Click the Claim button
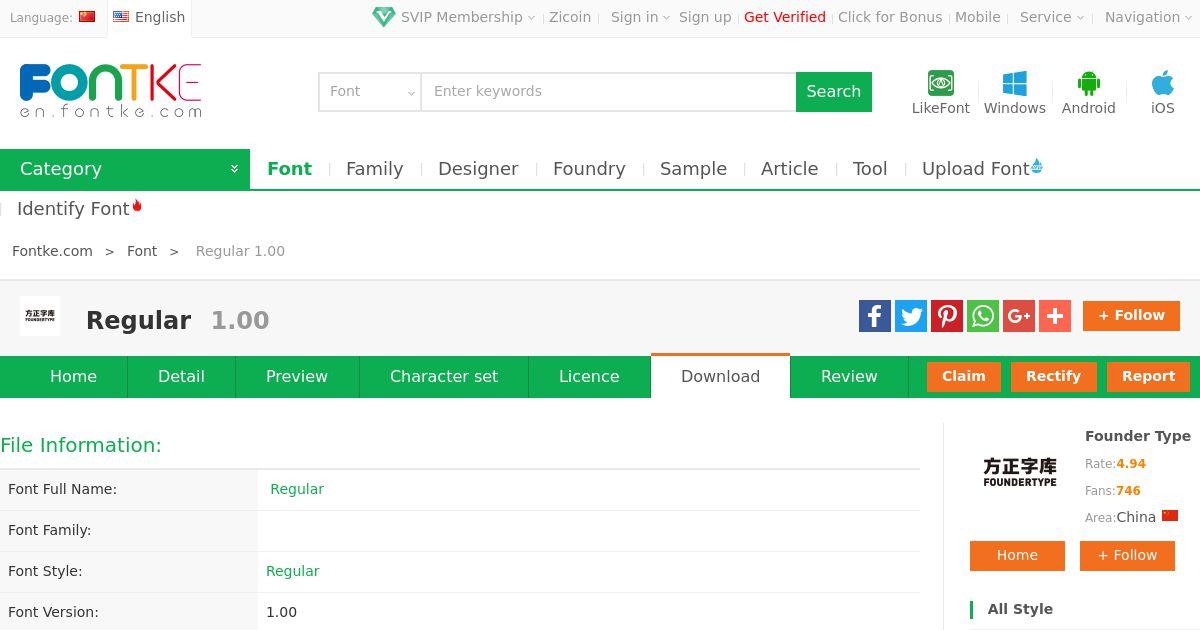 964,376
